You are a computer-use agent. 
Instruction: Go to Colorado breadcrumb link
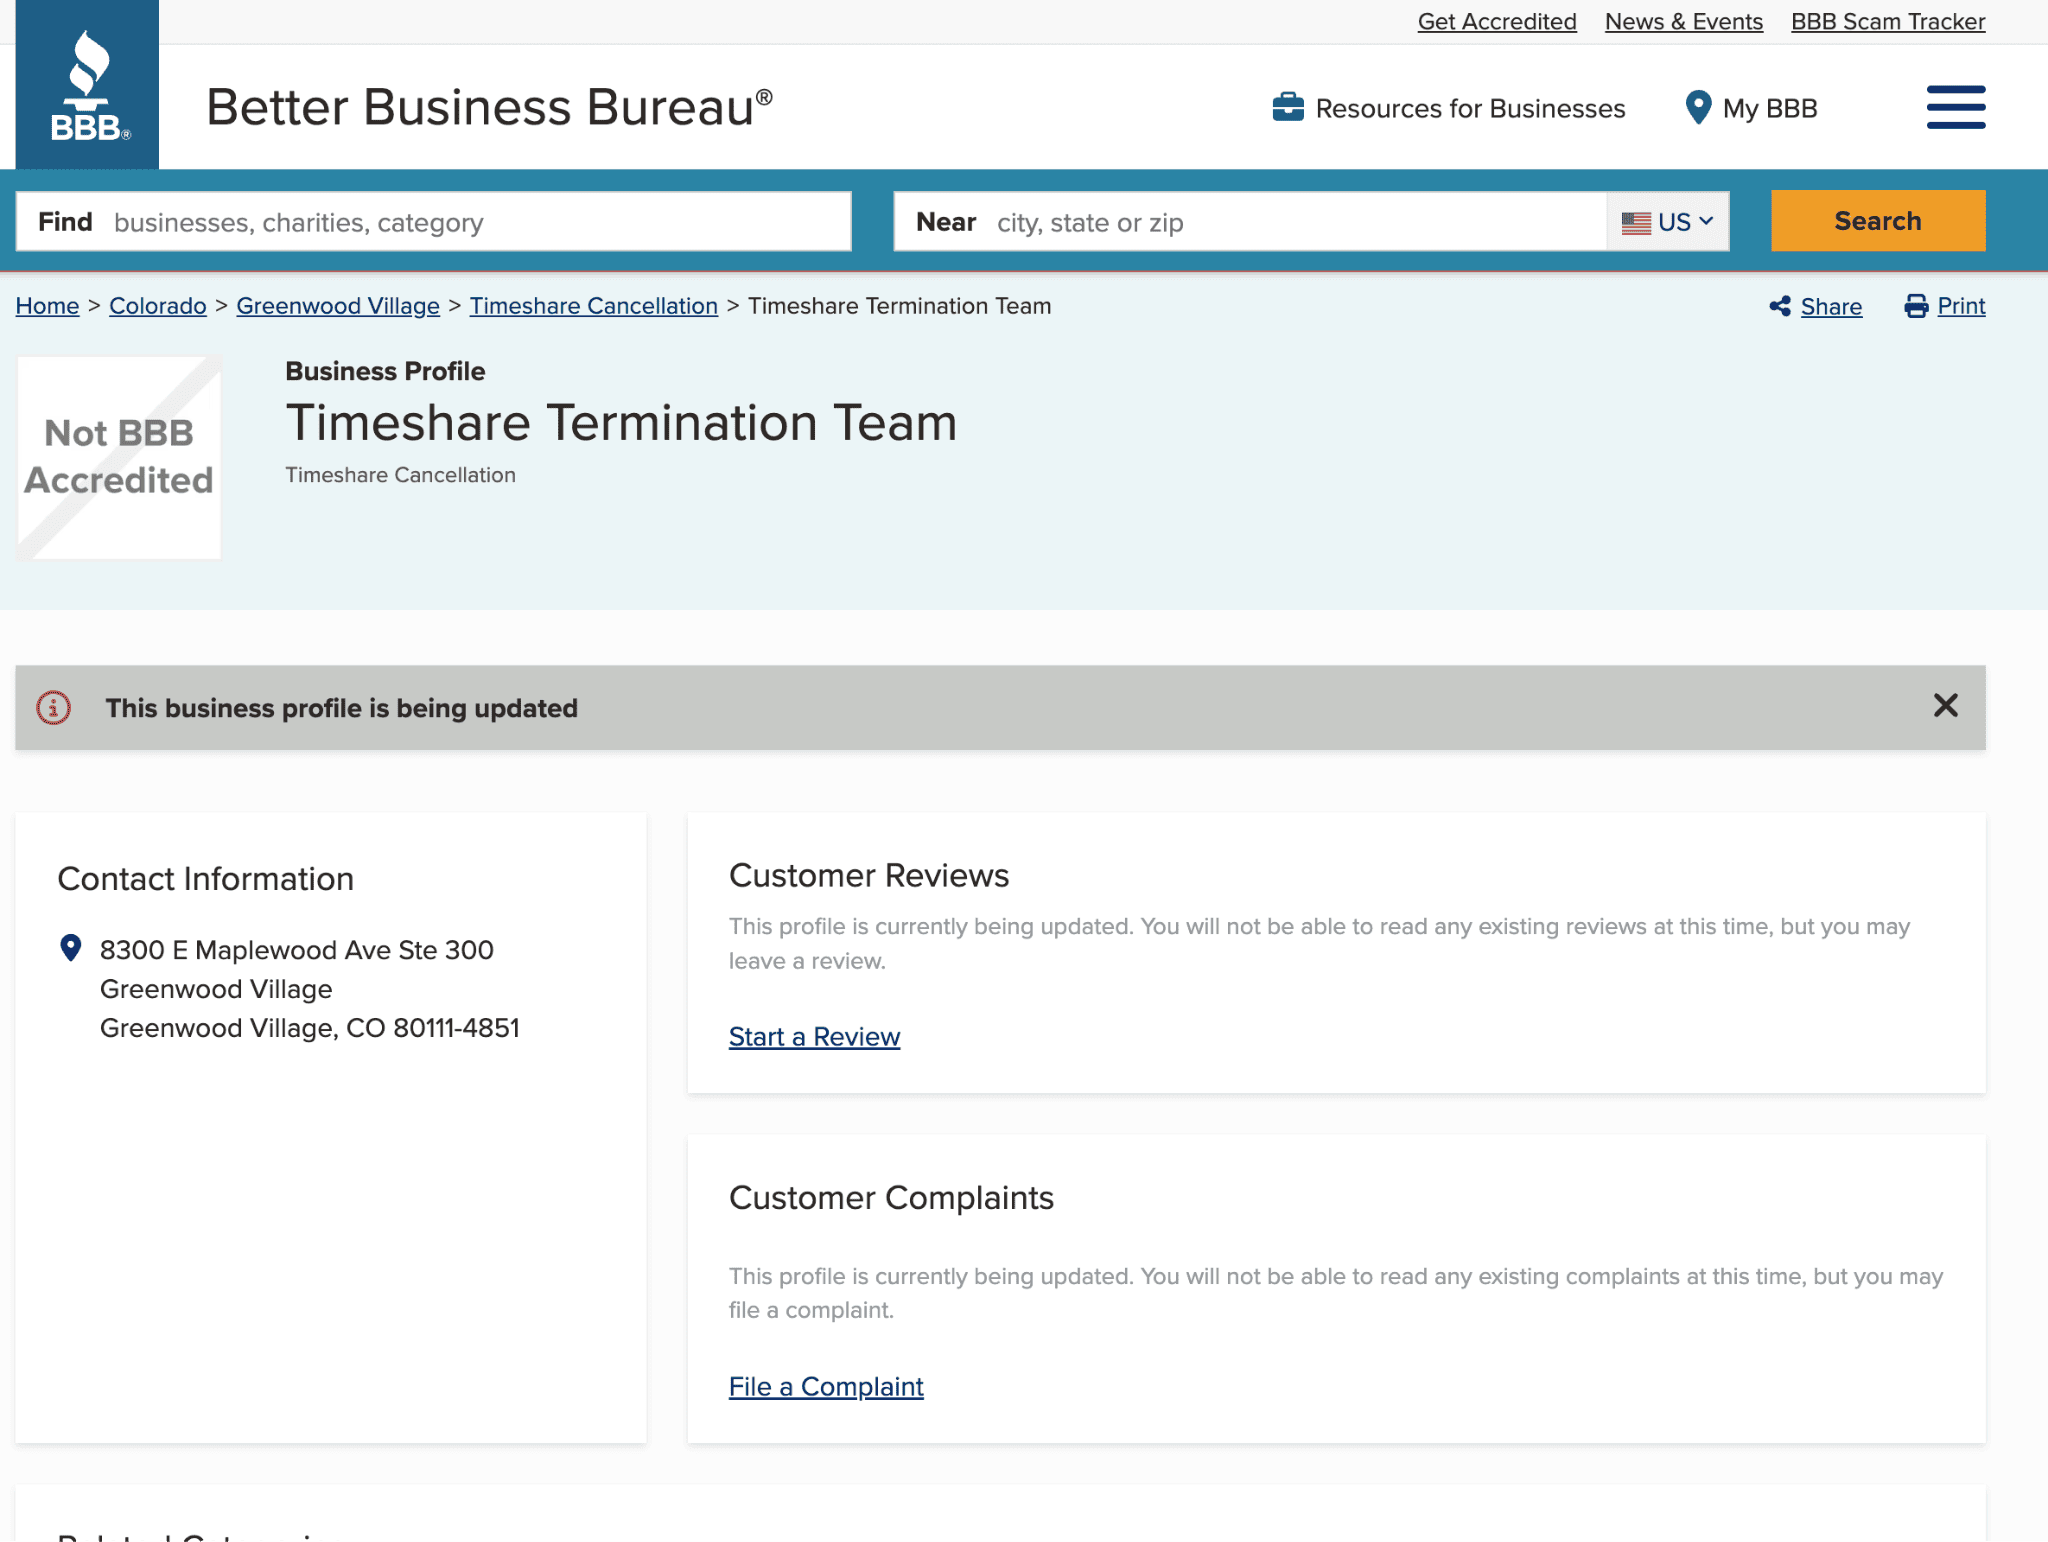[x=158, y=306]
